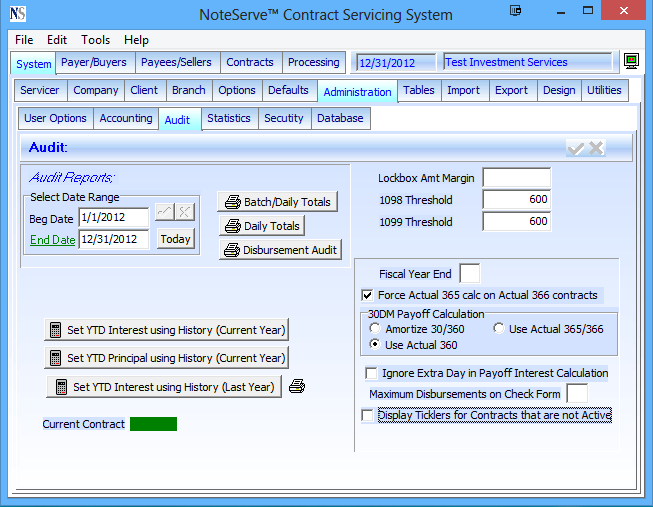Set YTD Interest using History (Last Year)
This screenshot has height=507, width=653.
[164, 387]
